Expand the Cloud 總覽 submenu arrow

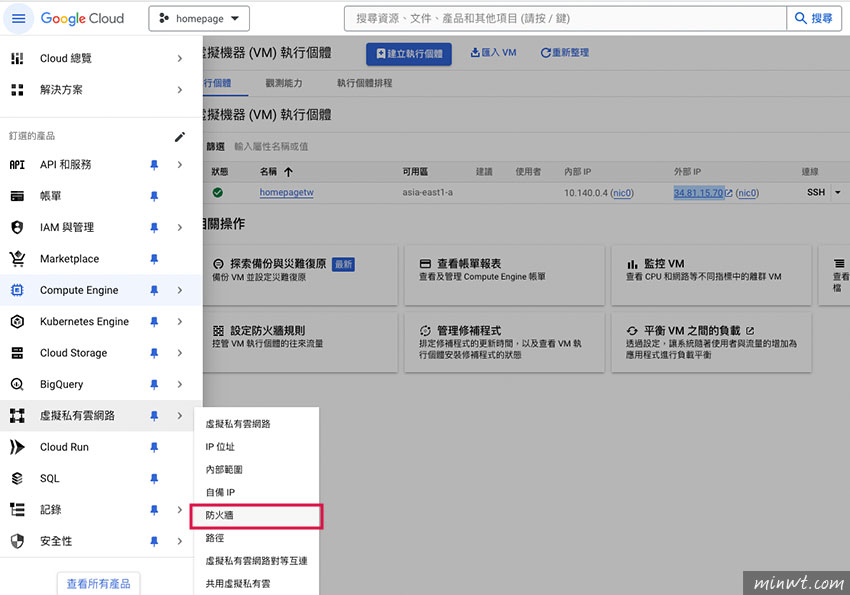click(179, 58)
